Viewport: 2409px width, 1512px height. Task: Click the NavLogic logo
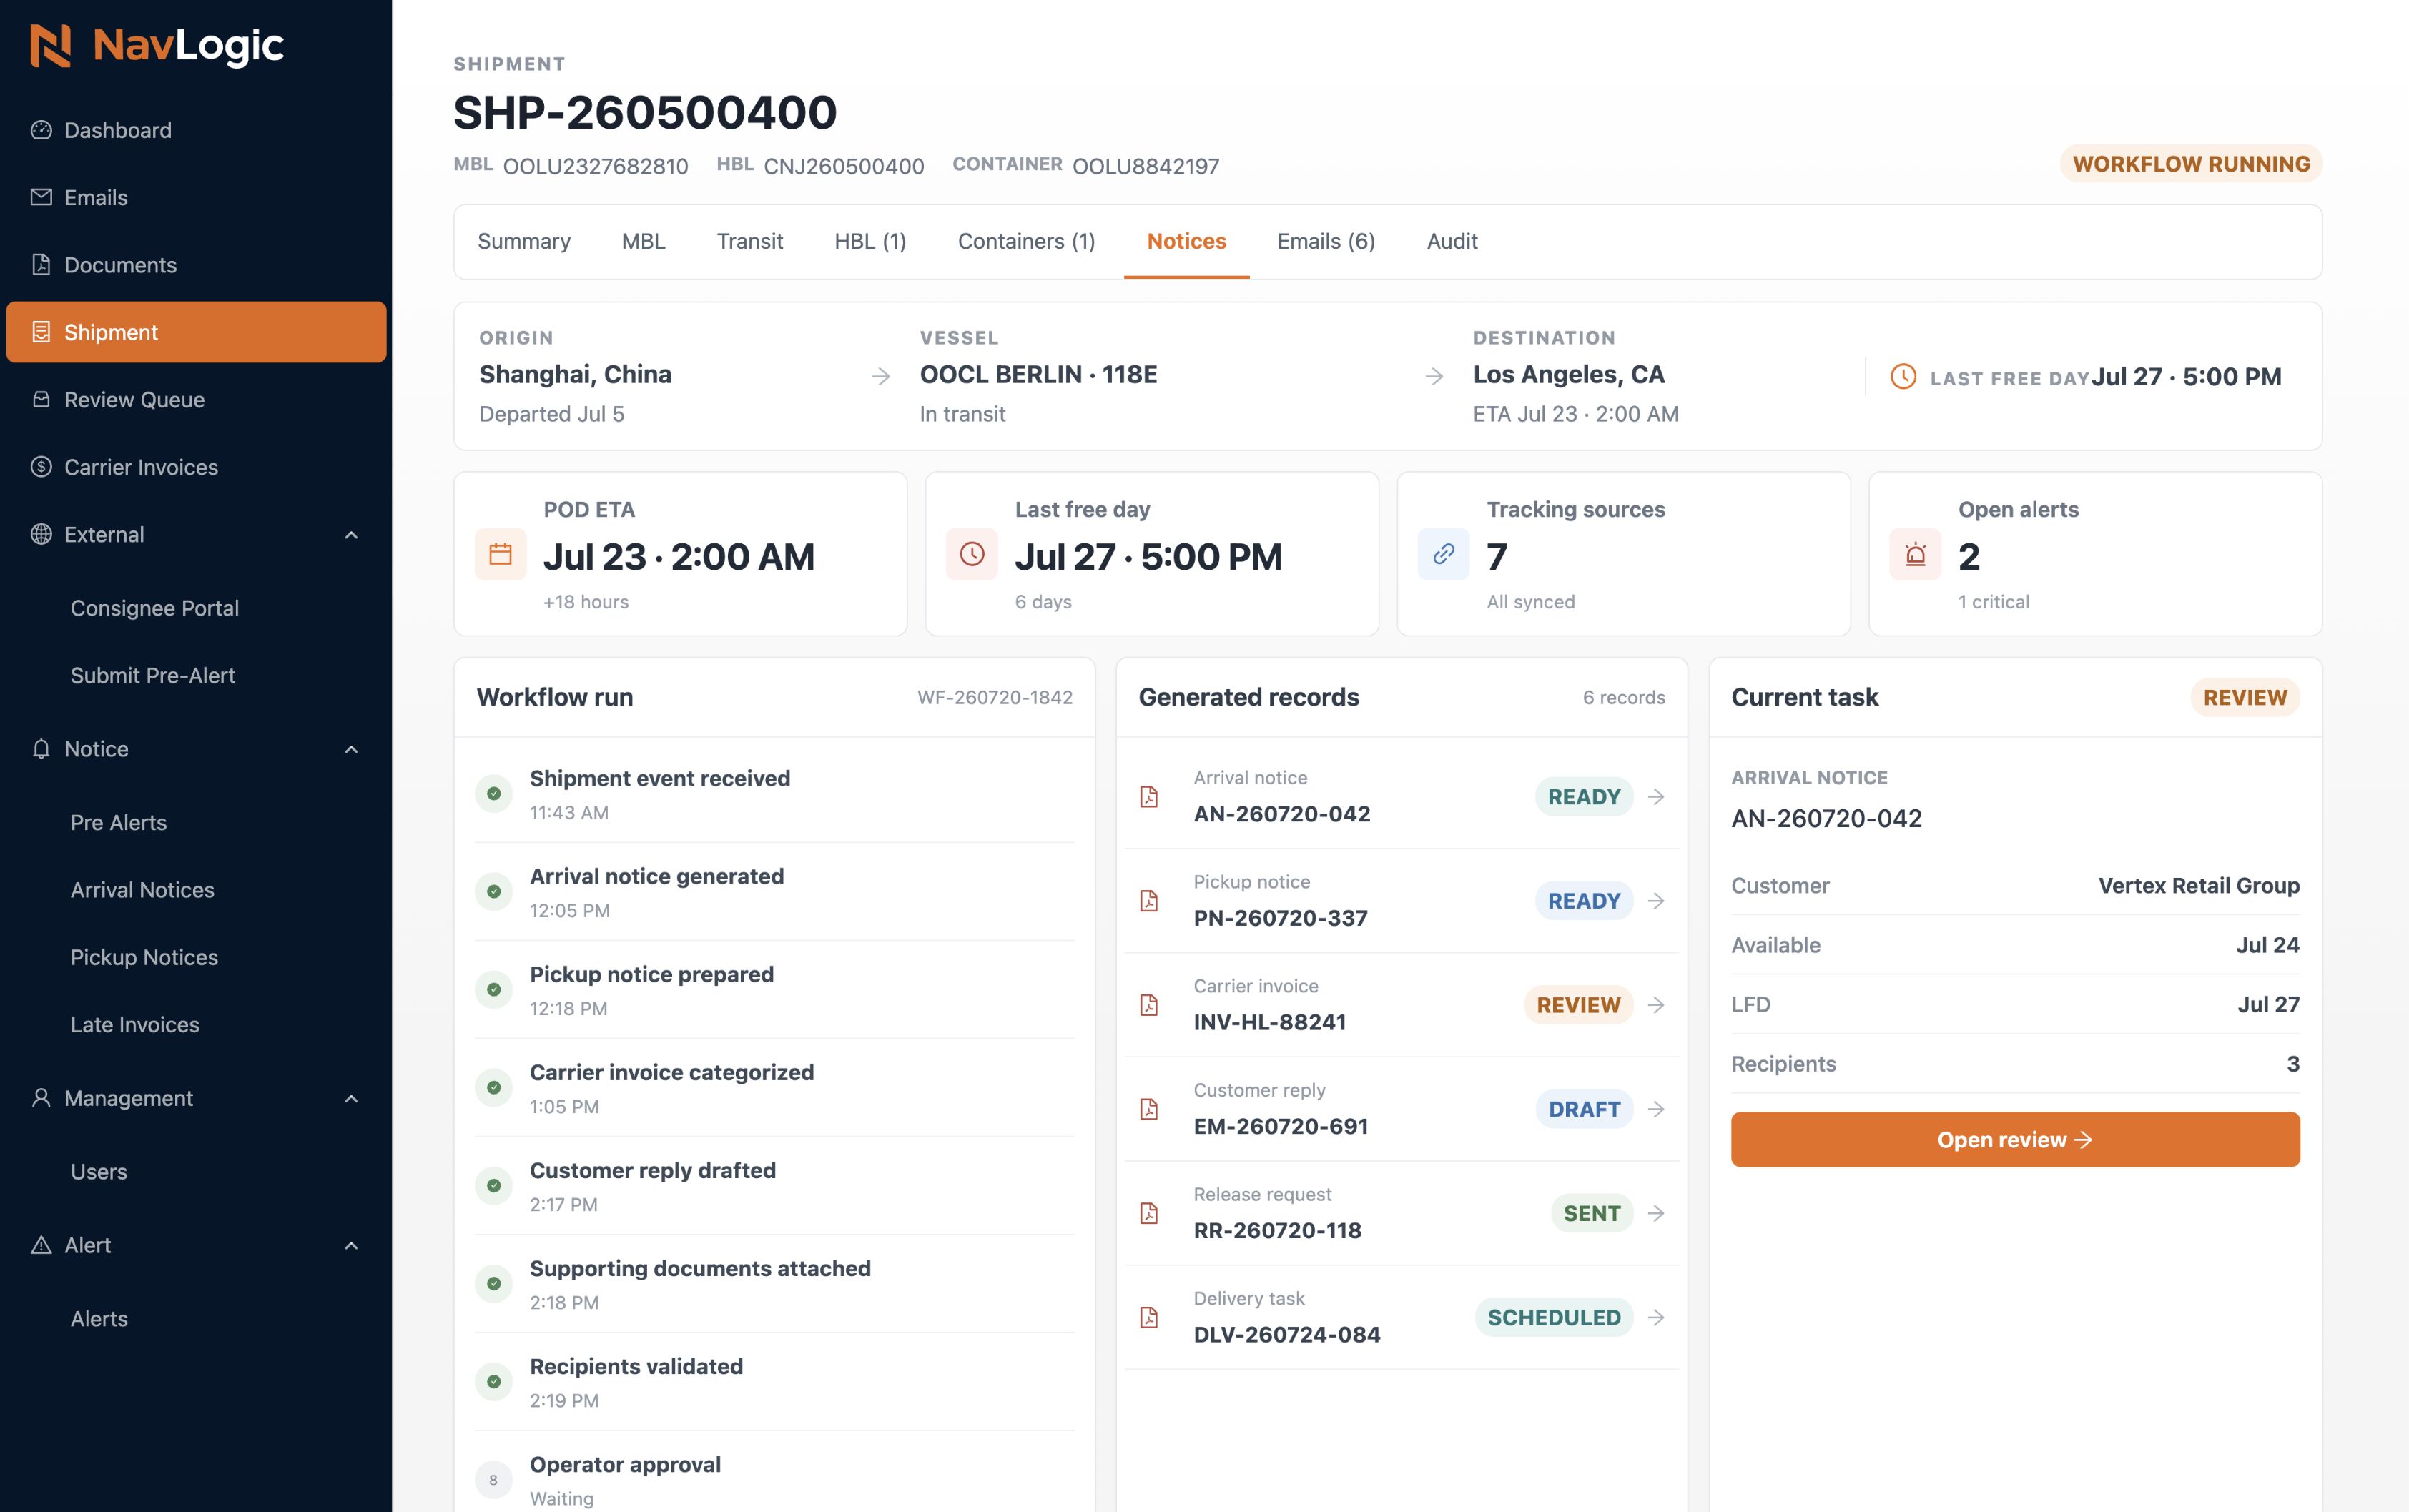coord(157,46)
